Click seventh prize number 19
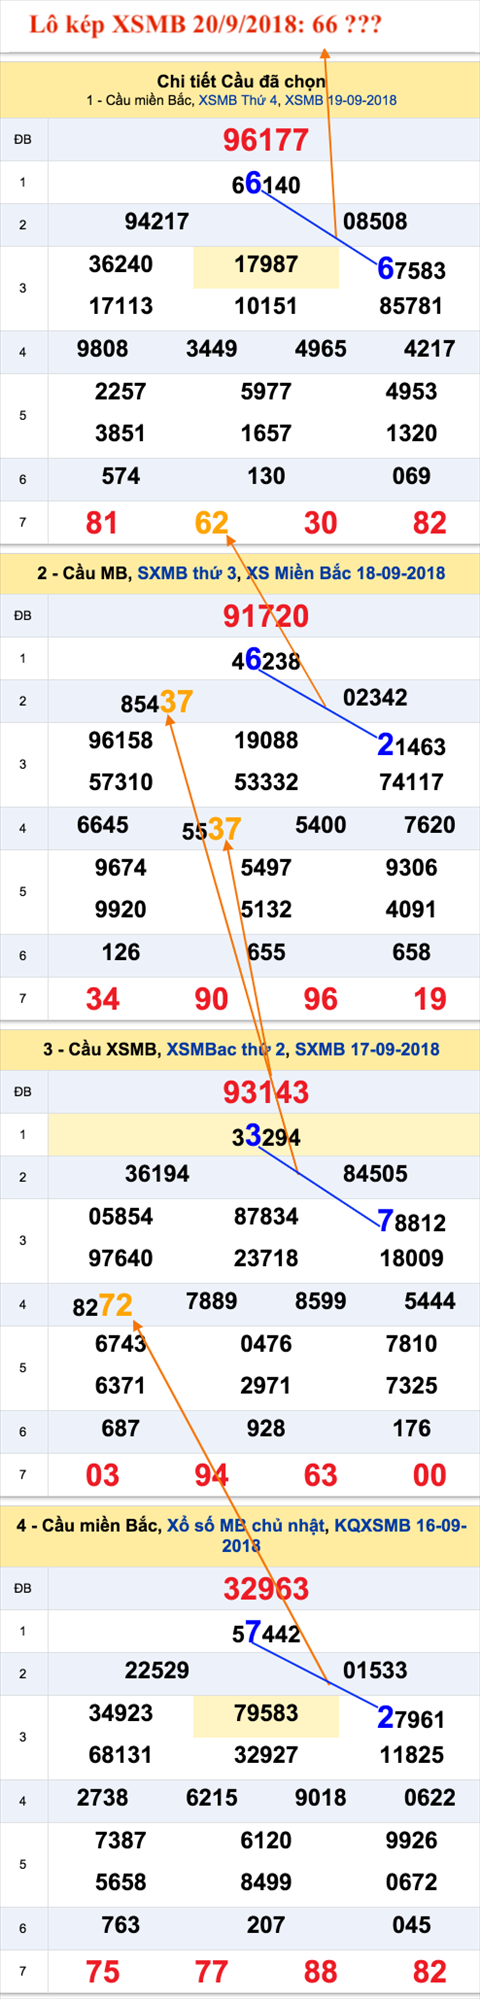480x1999 pixels. tap(430, 998)
